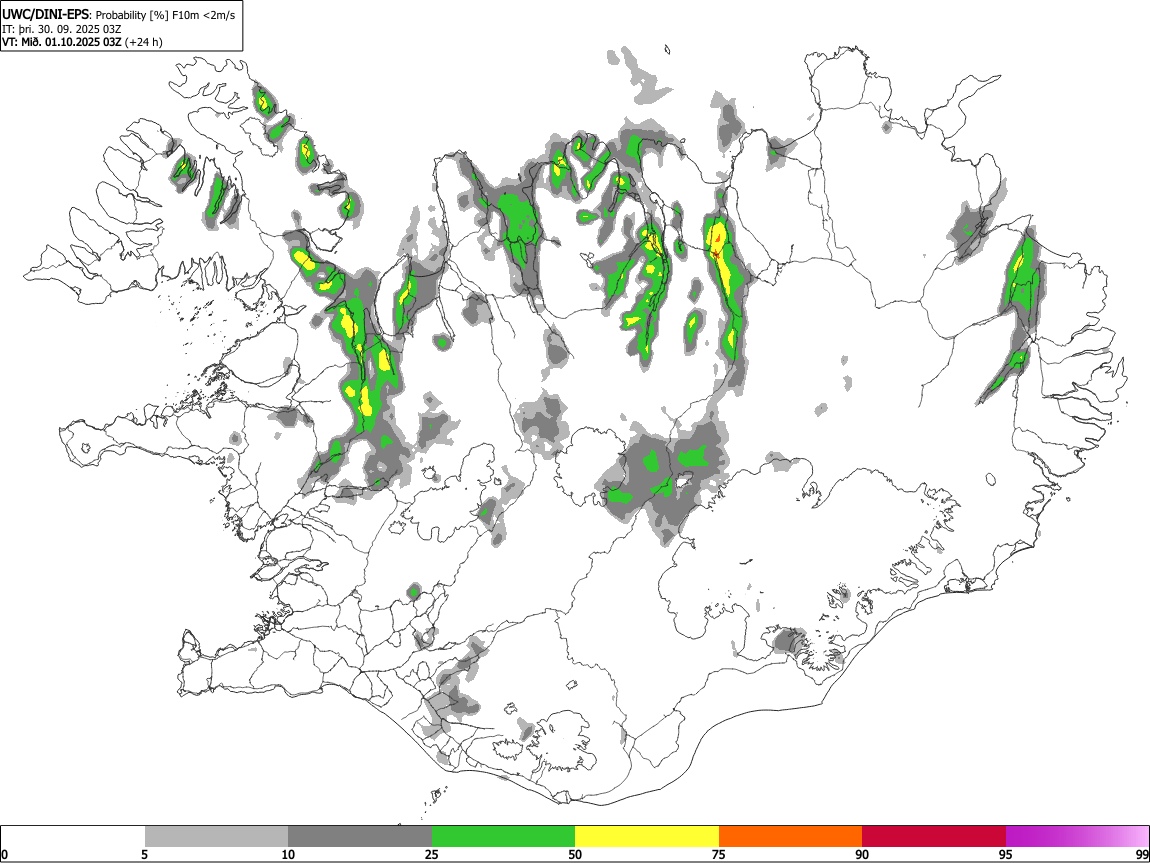Click the legend value '25'
This screenshot has height=863, width=1150.
click(x=432, y=854)
